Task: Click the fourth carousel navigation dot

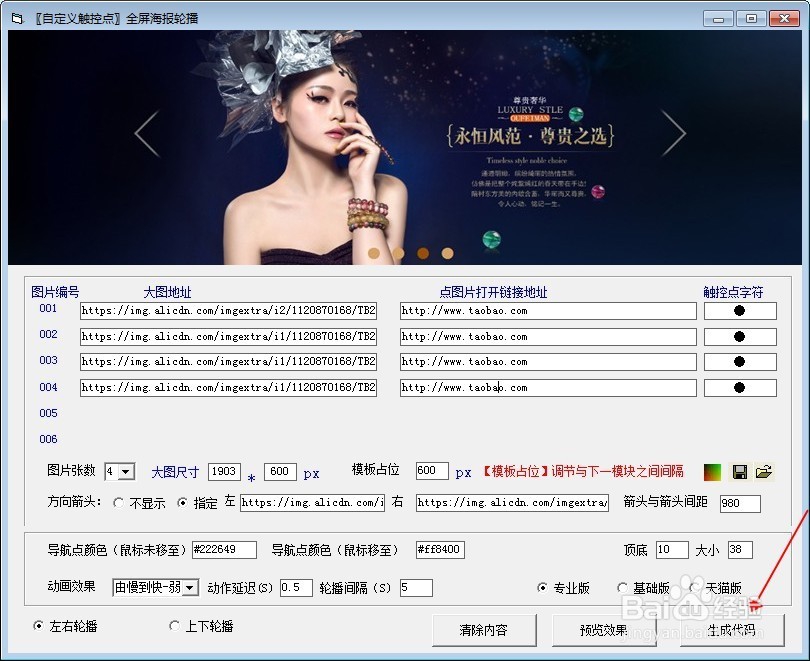Action: pyautogui.click(x=447, y=253)
